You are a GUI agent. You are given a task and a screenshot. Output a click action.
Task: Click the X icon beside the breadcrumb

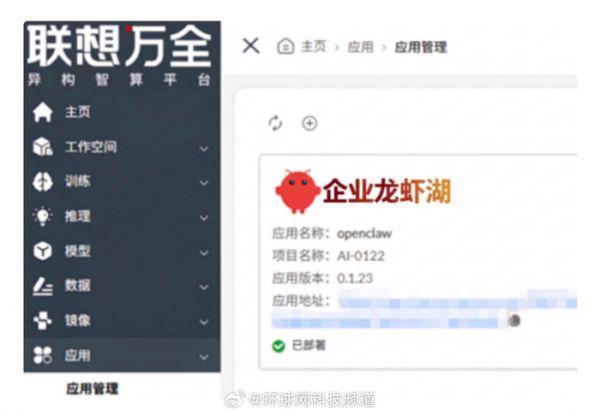(251, 45)
